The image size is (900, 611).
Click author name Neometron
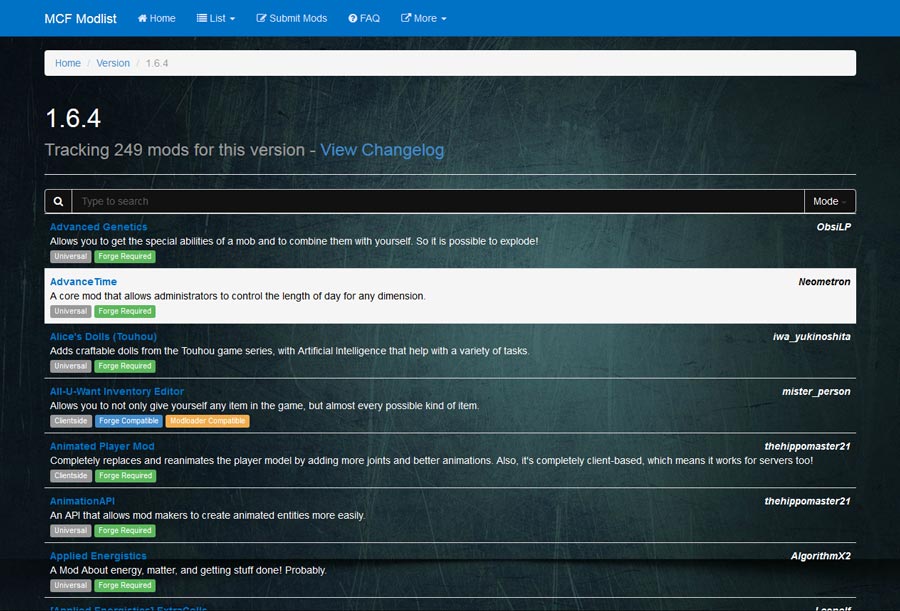click(x=824, y=281)
